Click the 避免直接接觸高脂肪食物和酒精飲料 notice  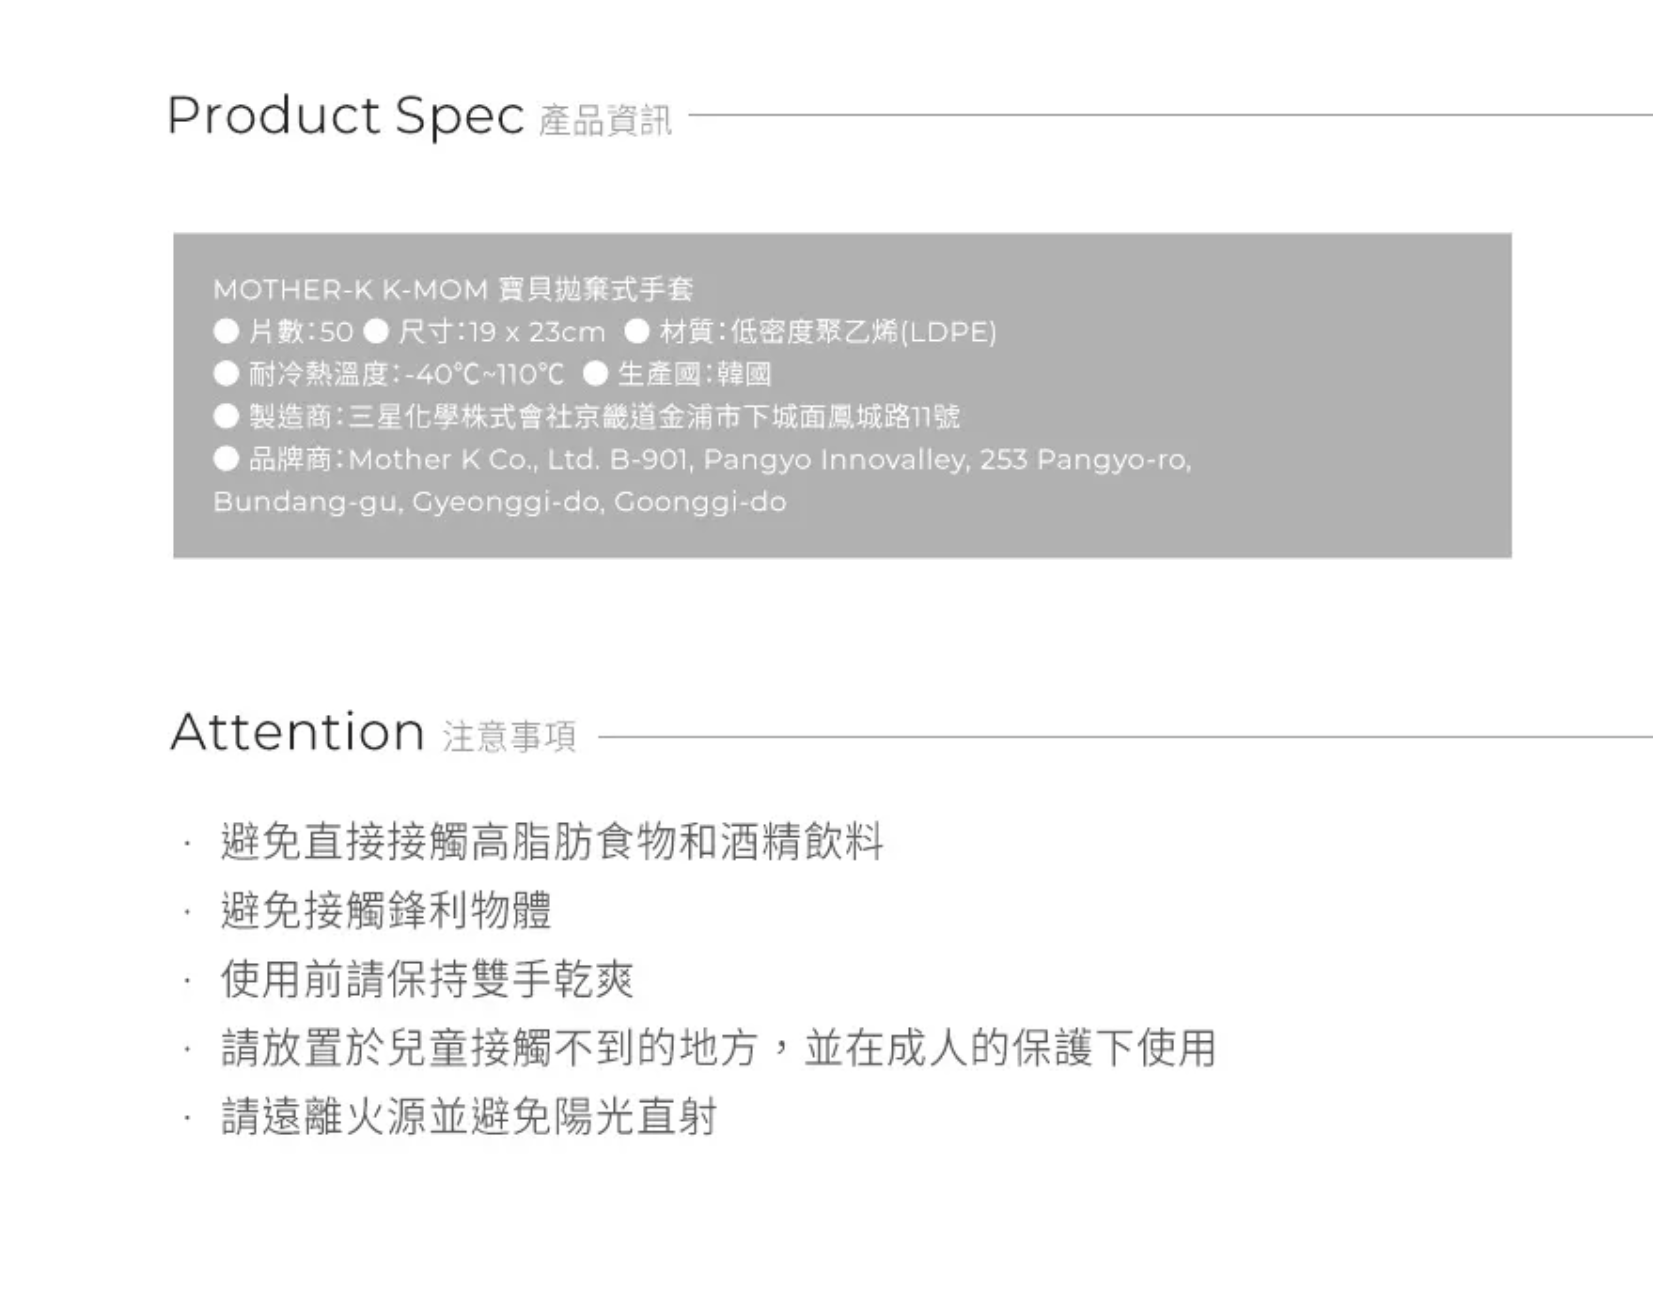point(552,841)
